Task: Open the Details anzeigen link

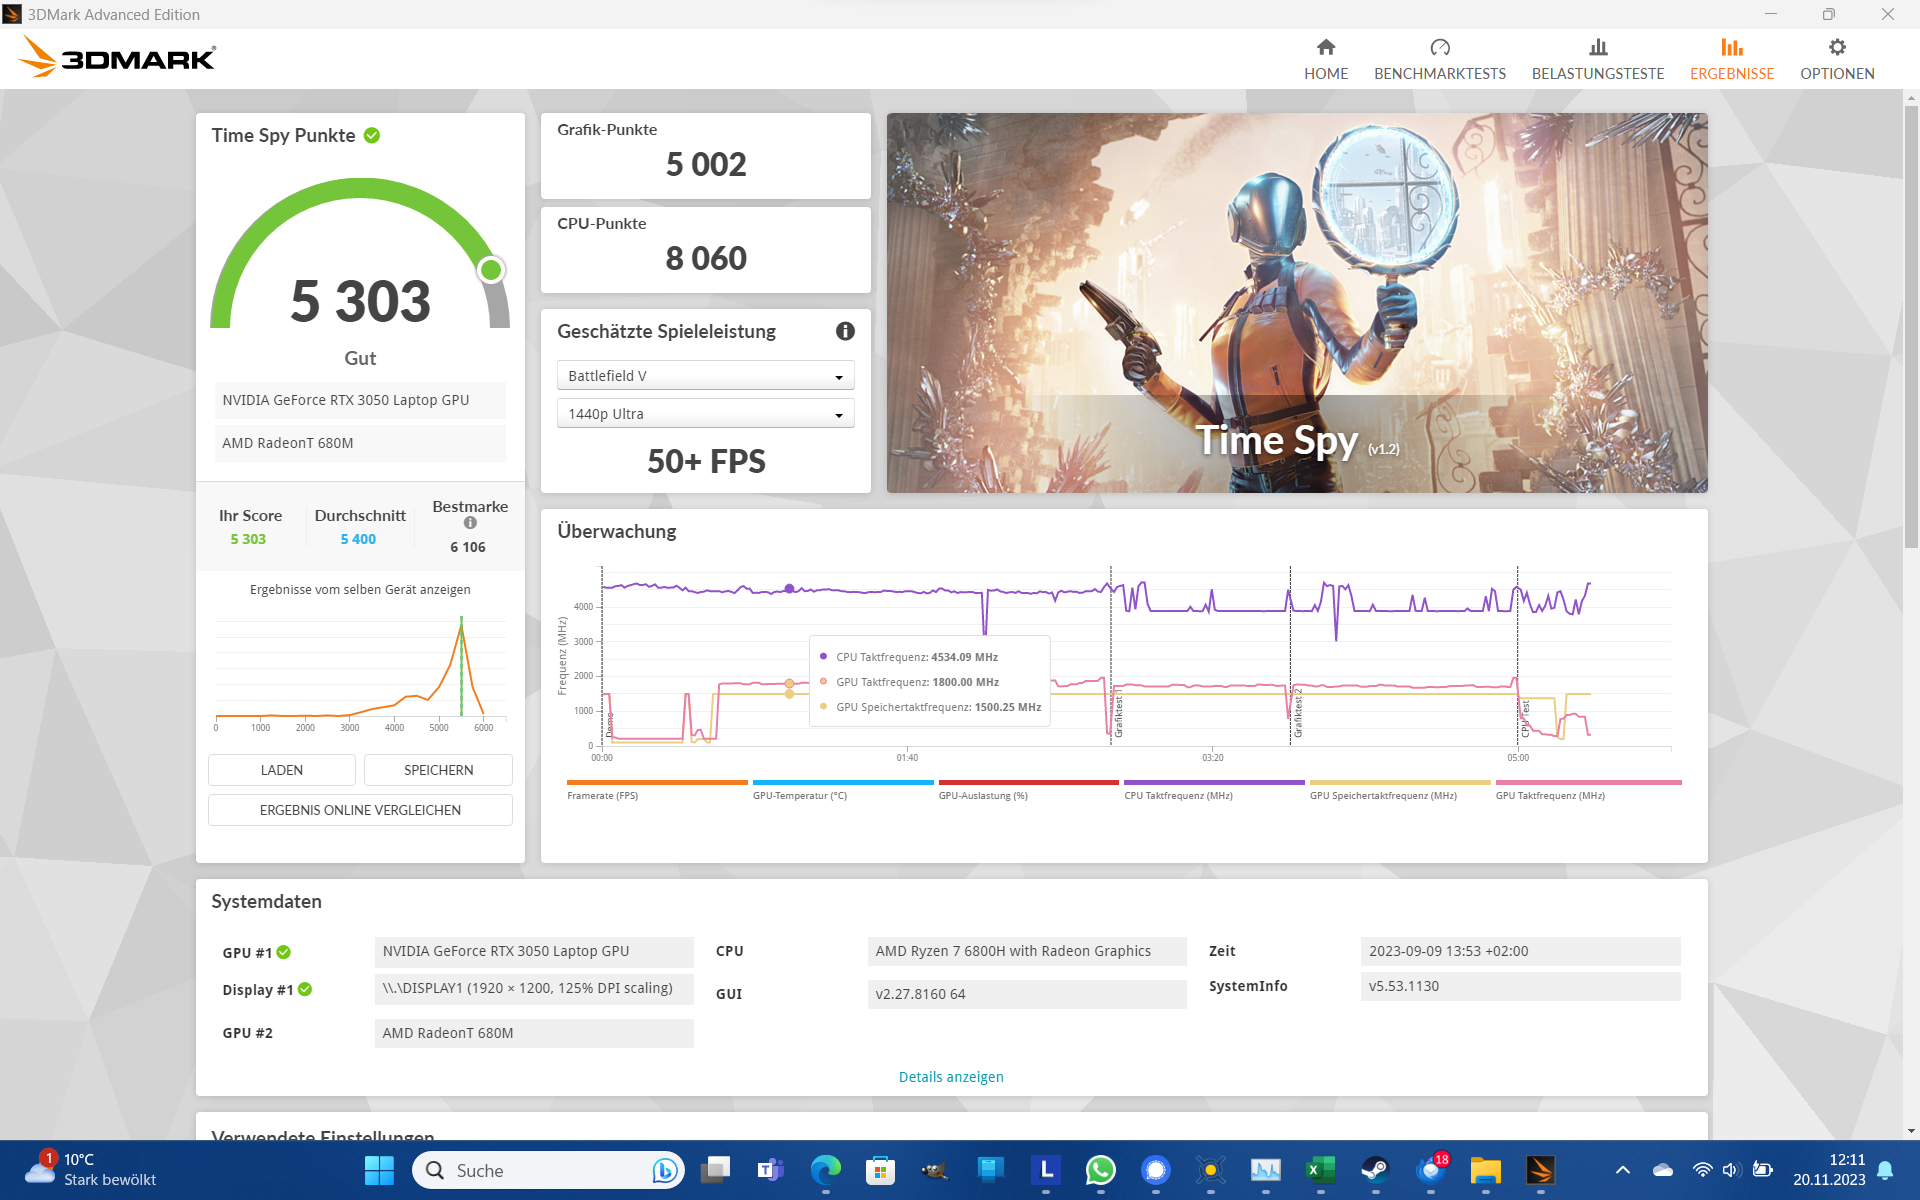Action: pos(950,1076)
